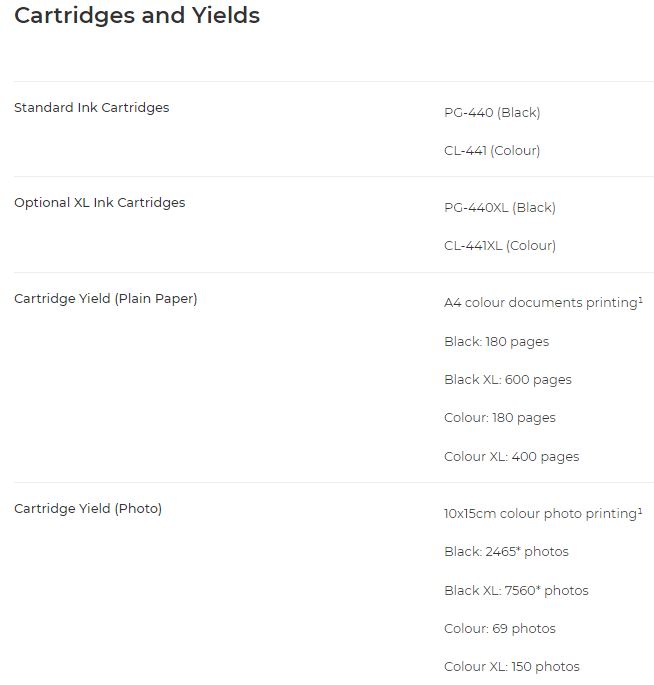This screenshot has width=654, height=685.
Task: Click the Colour: 180 pages entry
Action: (500, 418)
